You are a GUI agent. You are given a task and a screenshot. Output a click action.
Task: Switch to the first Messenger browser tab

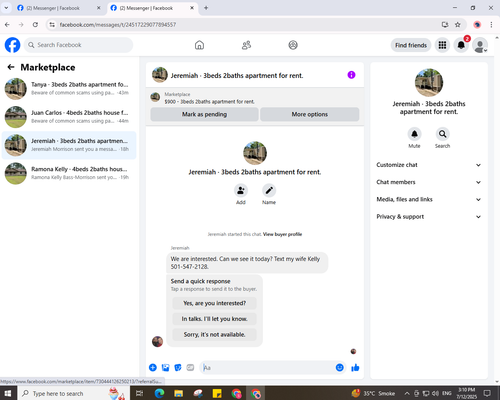point(59,8)
